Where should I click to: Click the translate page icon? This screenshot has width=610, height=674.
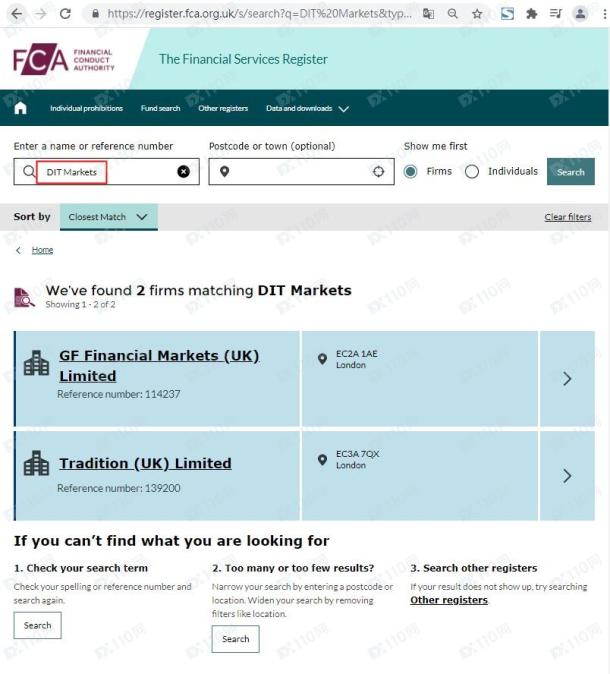click(x=428, y=14)
